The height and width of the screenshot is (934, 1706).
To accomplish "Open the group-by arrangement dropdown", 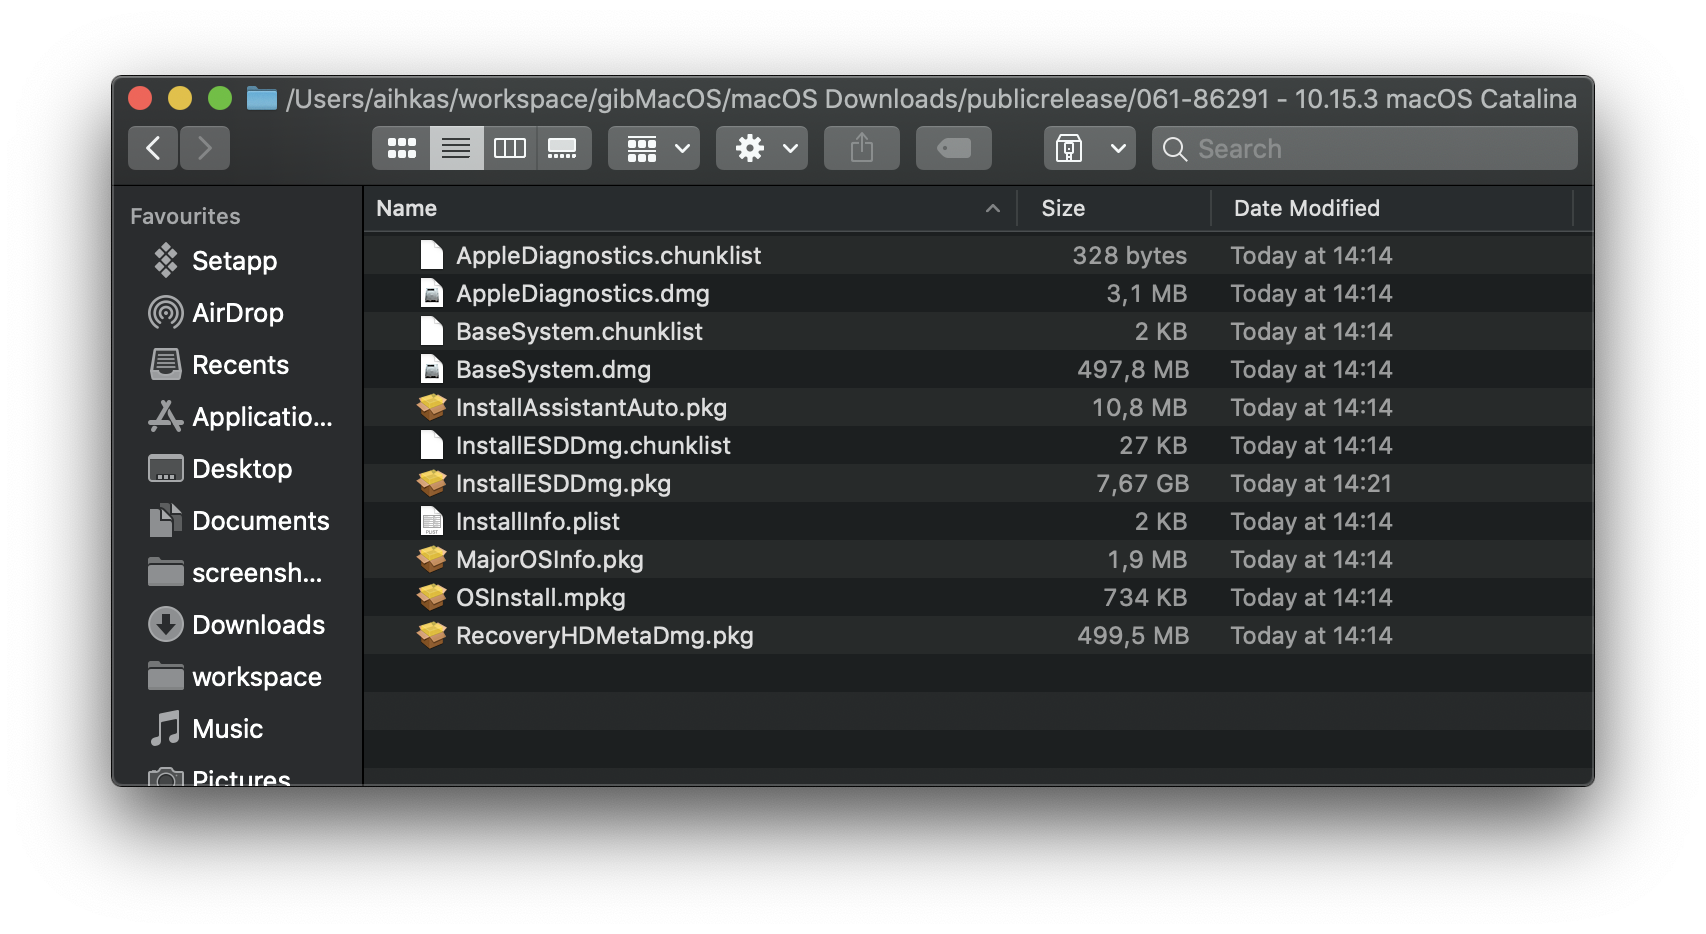I will [x=654, y=148].
